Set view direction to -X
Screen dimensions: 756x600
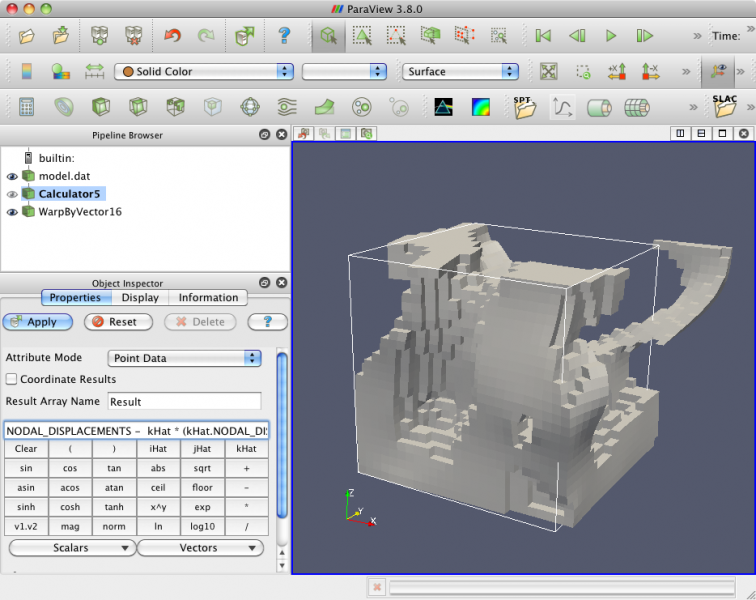click(x=650, y=71)
